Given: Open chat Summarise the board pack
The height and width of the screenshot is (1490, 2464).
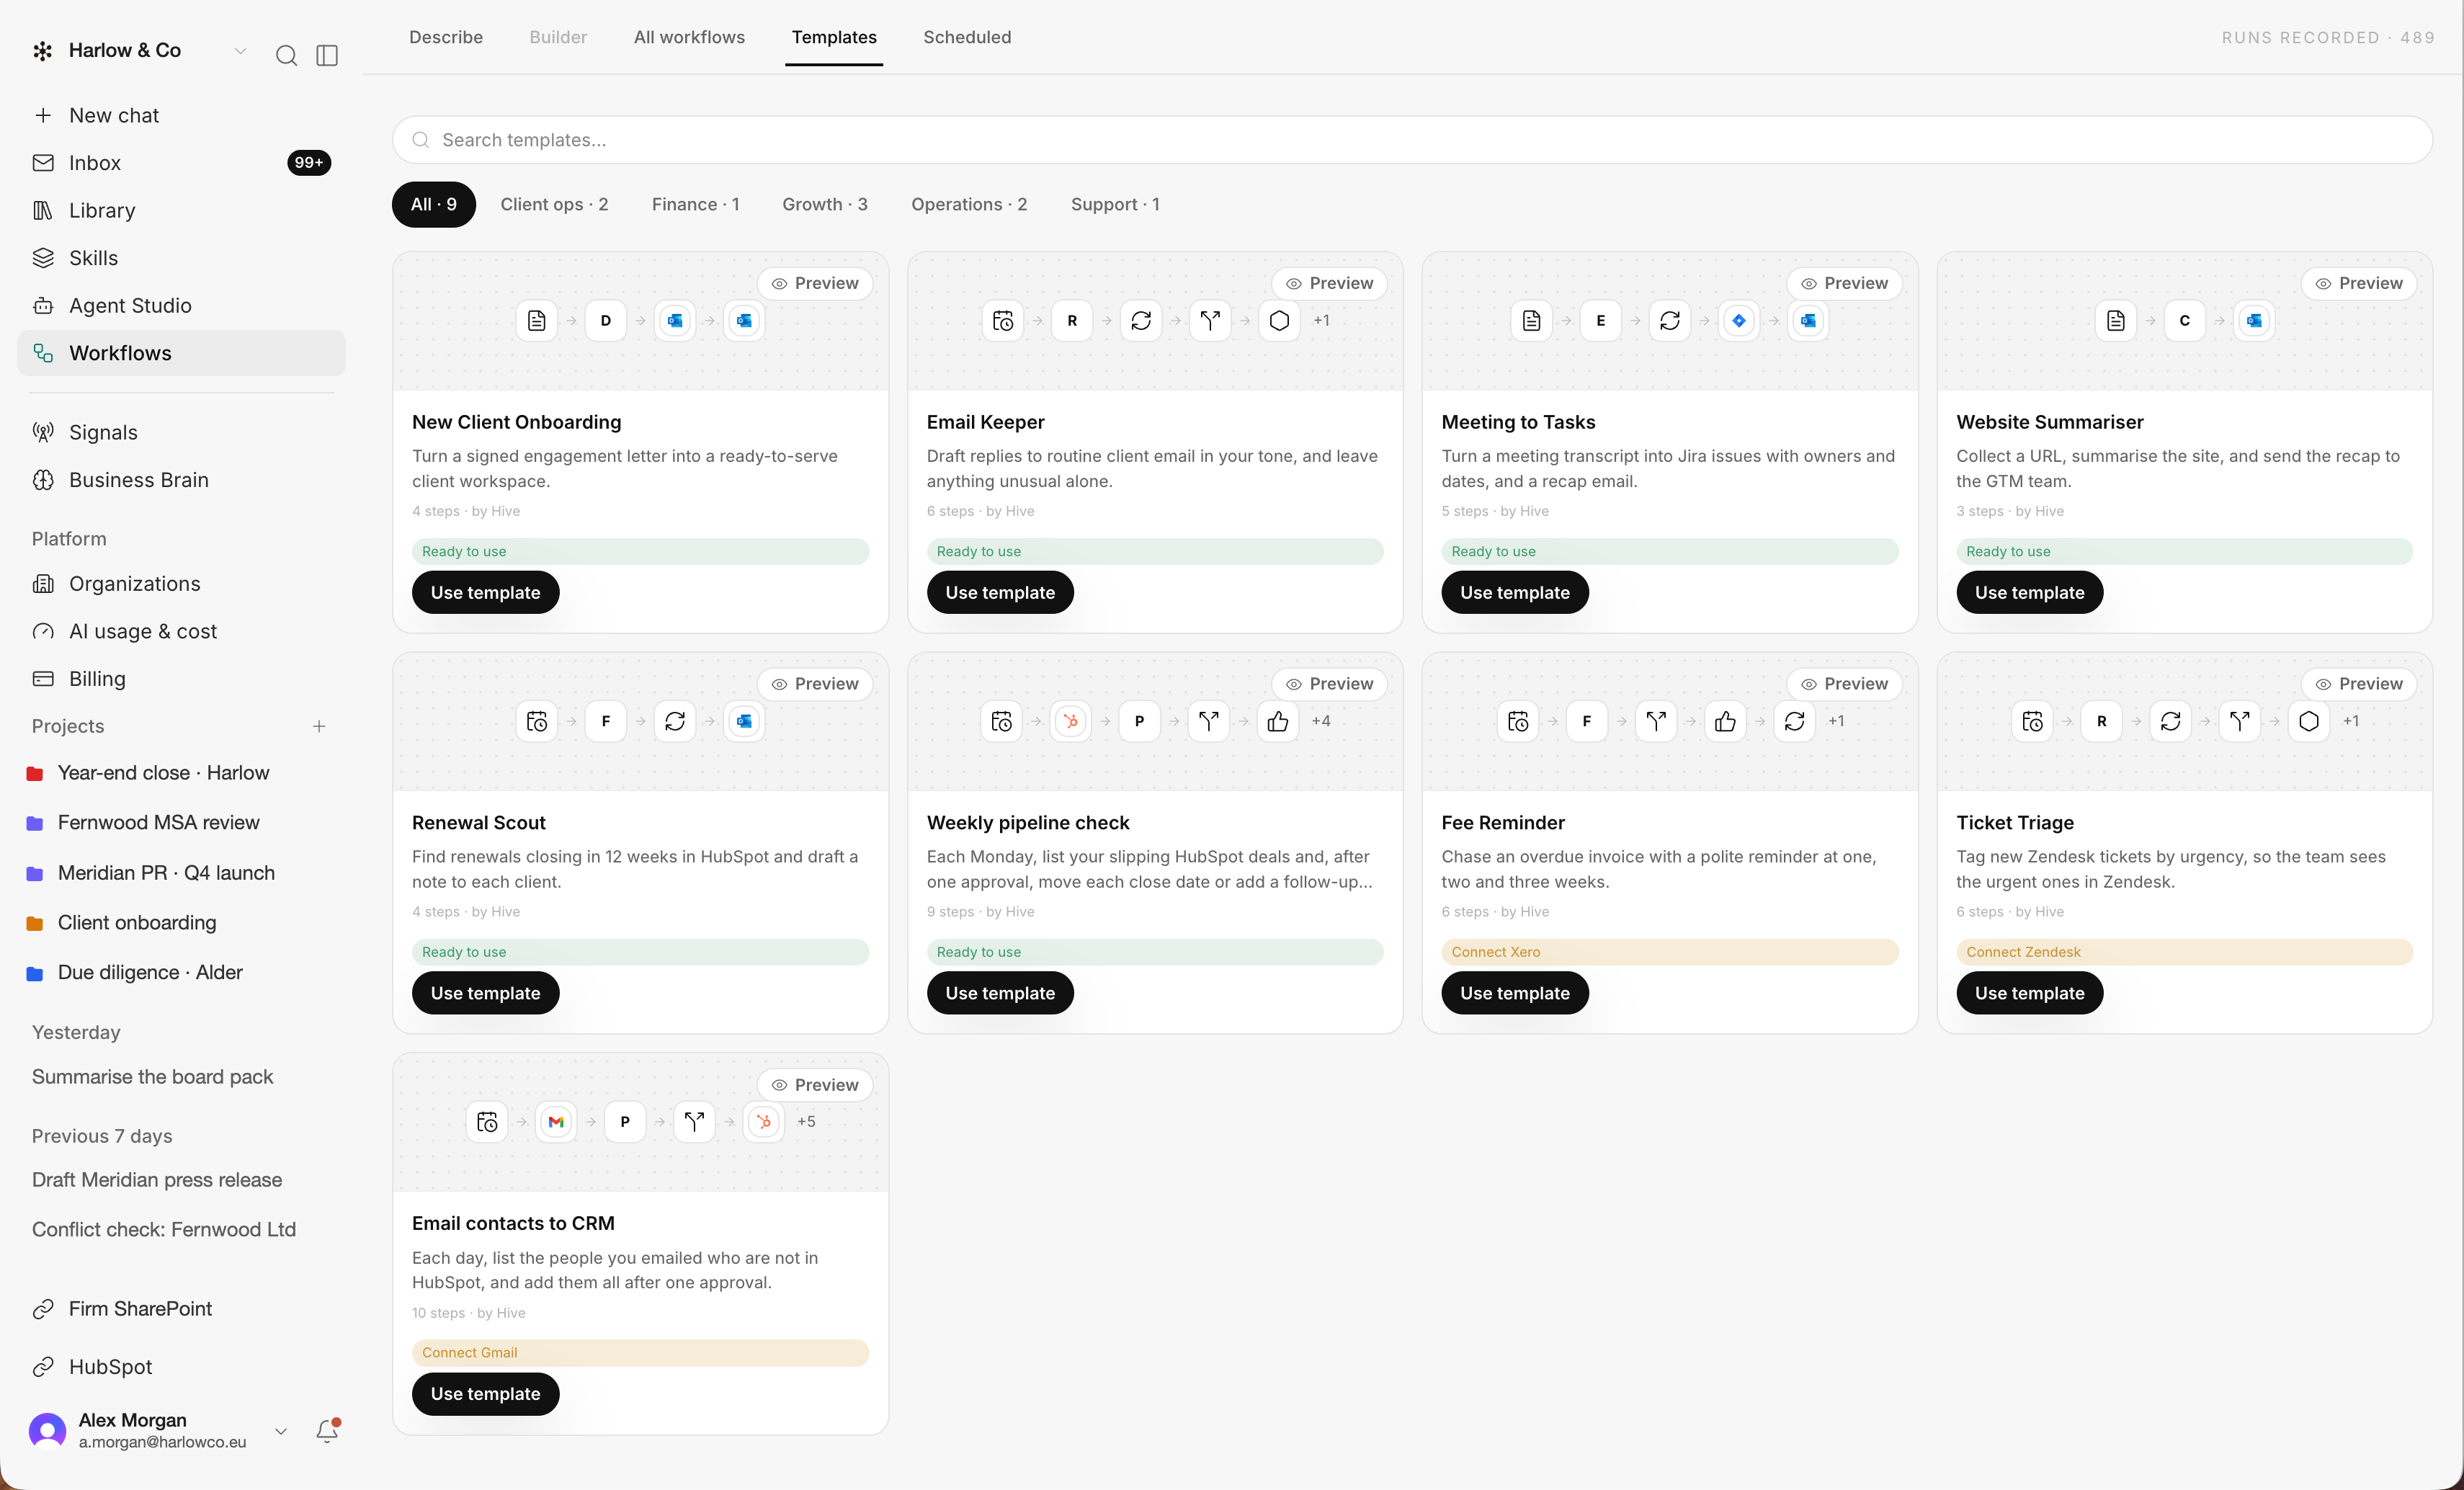Looking at the screenshot, I should [152, 1077].
